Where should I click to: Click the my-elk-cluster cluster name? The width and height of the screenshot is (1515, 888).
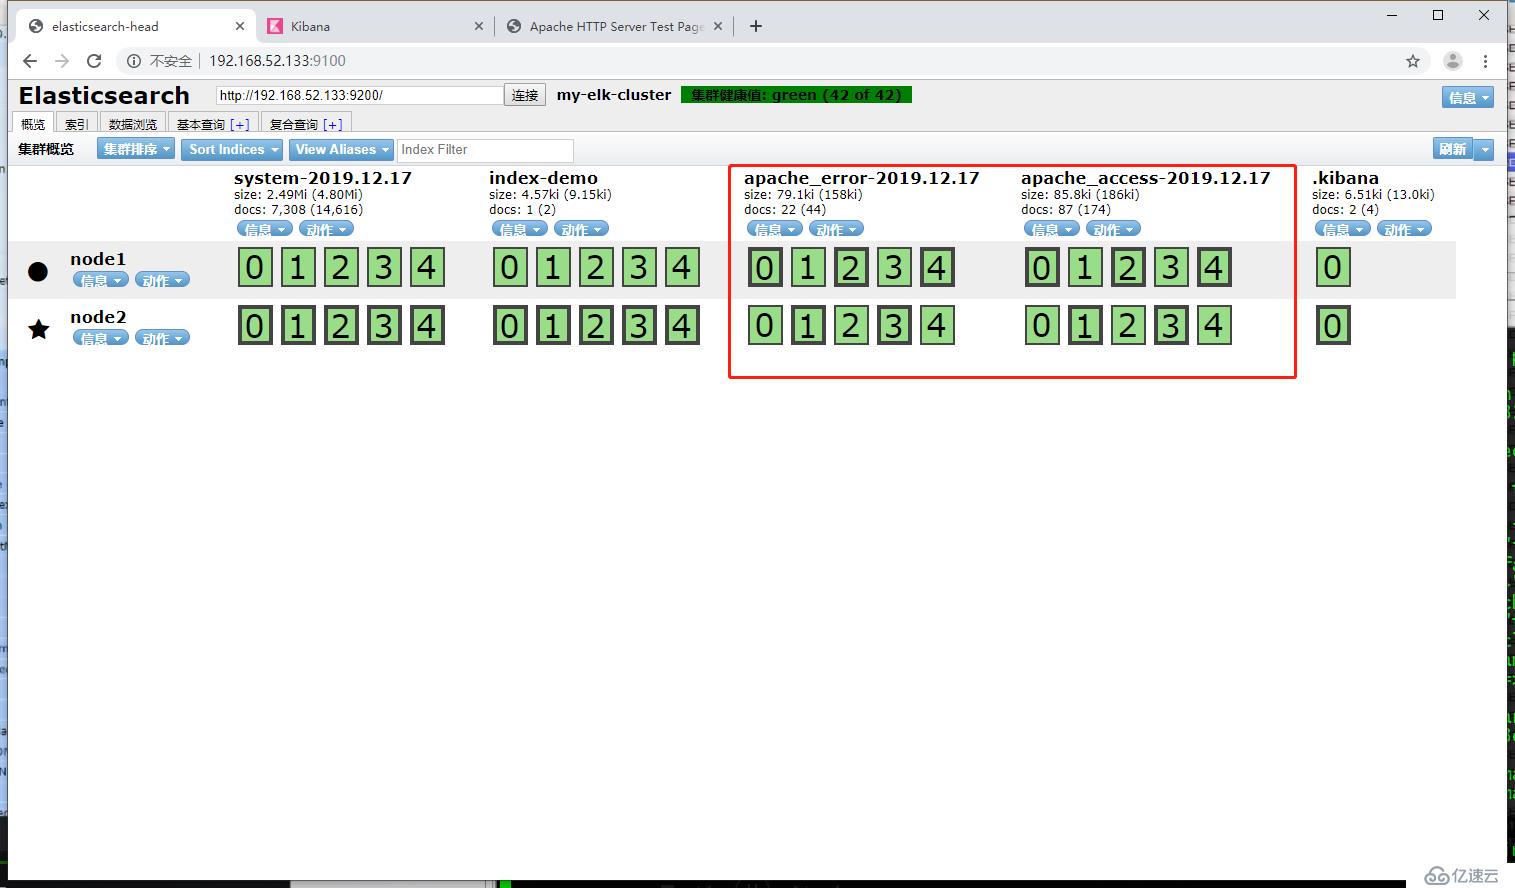coord(614,95)
